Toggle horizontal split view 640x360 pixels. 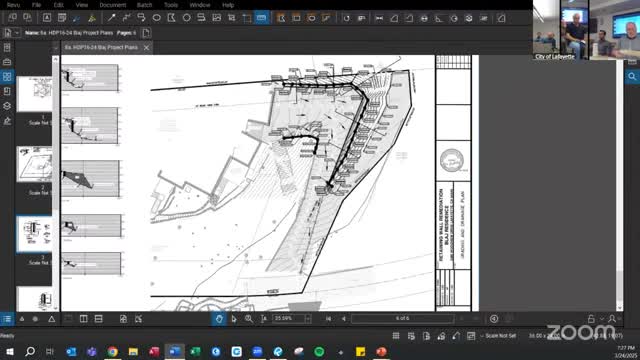[98, 319]
